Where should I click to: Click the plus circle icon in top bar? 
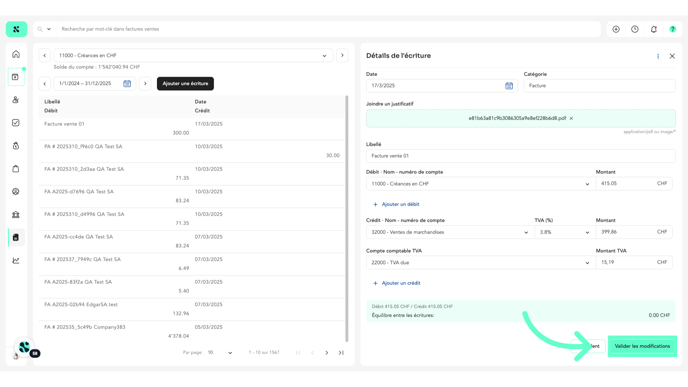tap(616, 29)
